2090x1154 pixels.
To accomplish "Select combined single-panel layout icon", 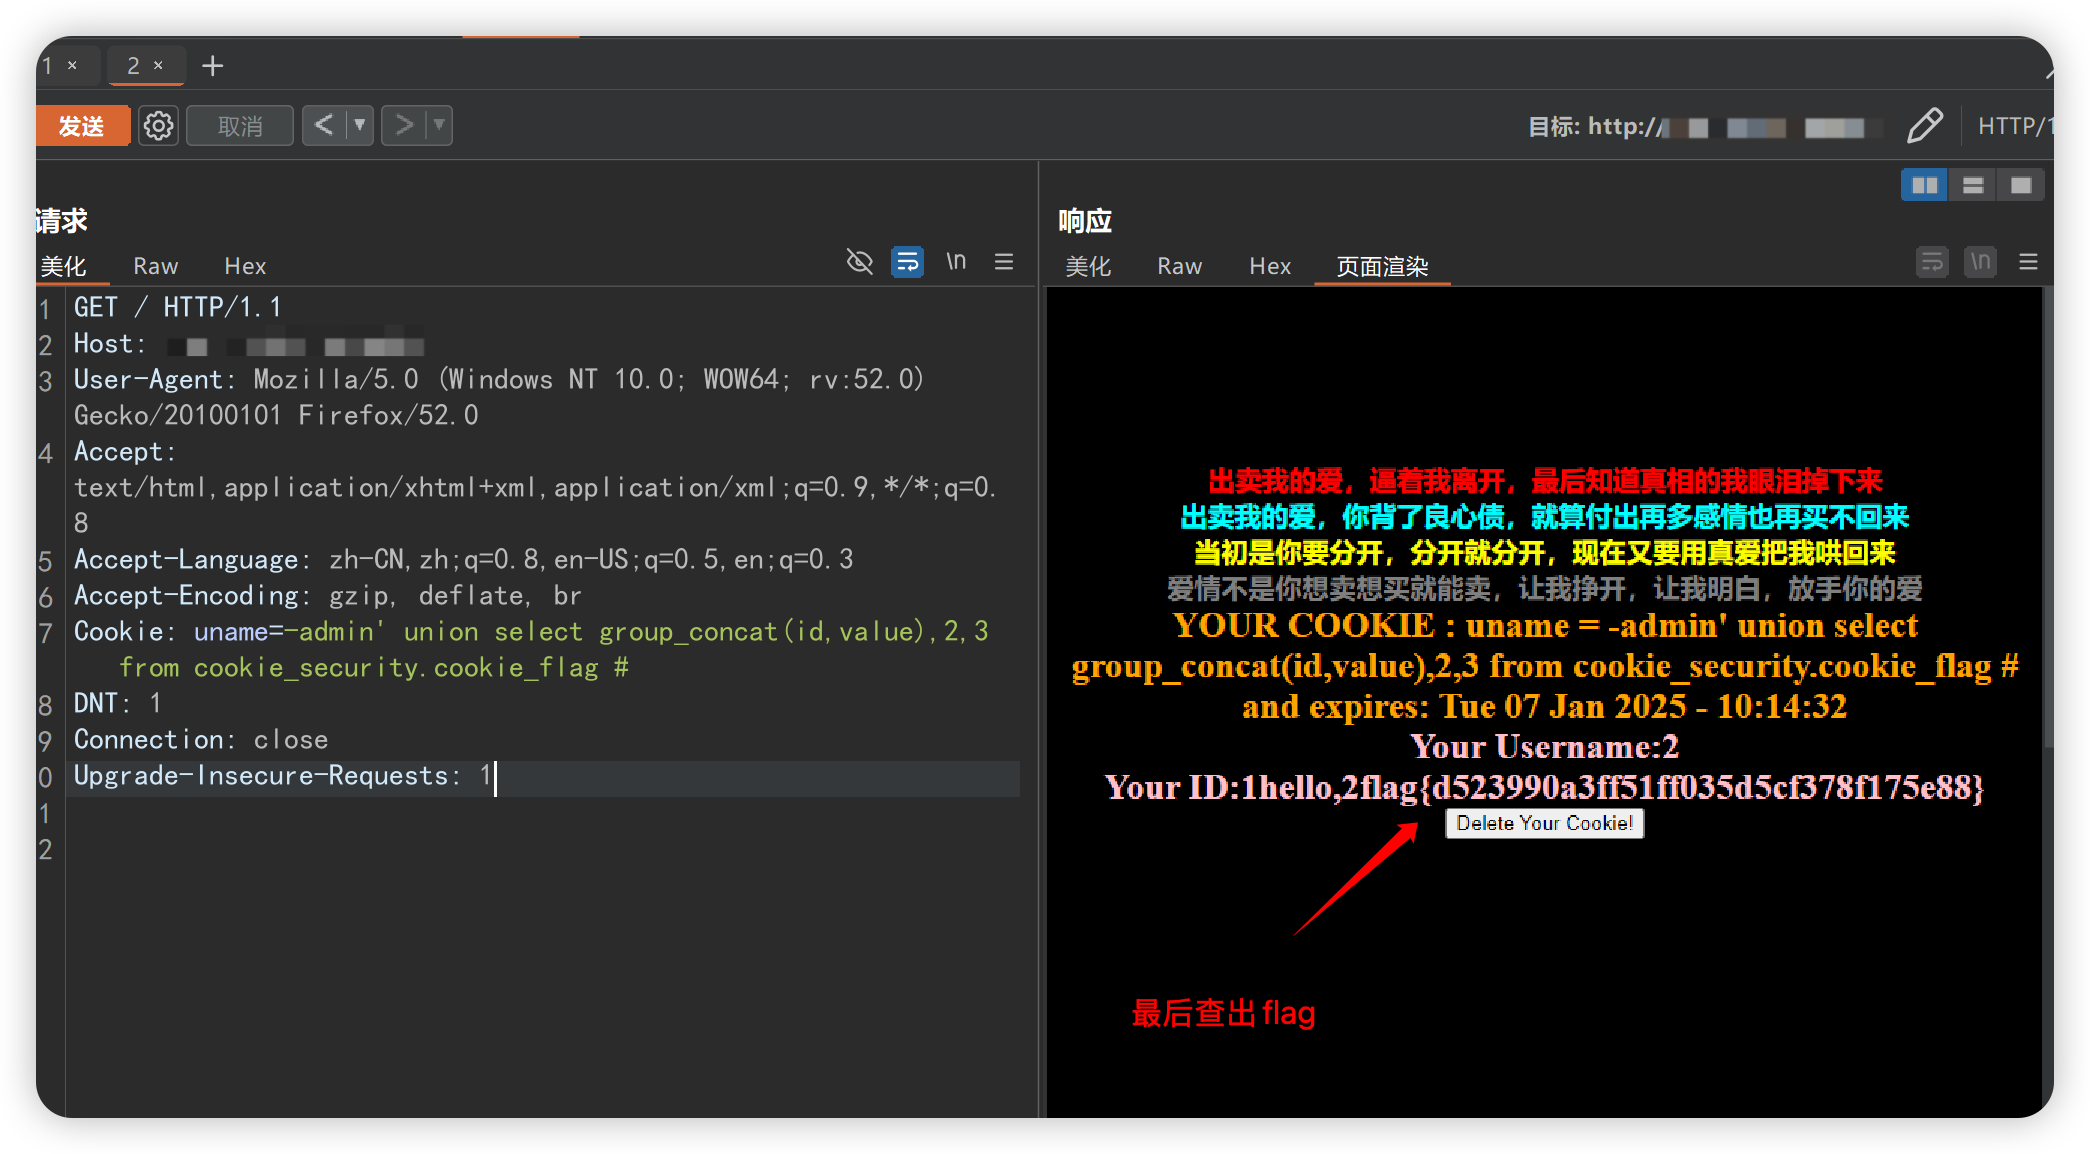I will point(2021,185).
